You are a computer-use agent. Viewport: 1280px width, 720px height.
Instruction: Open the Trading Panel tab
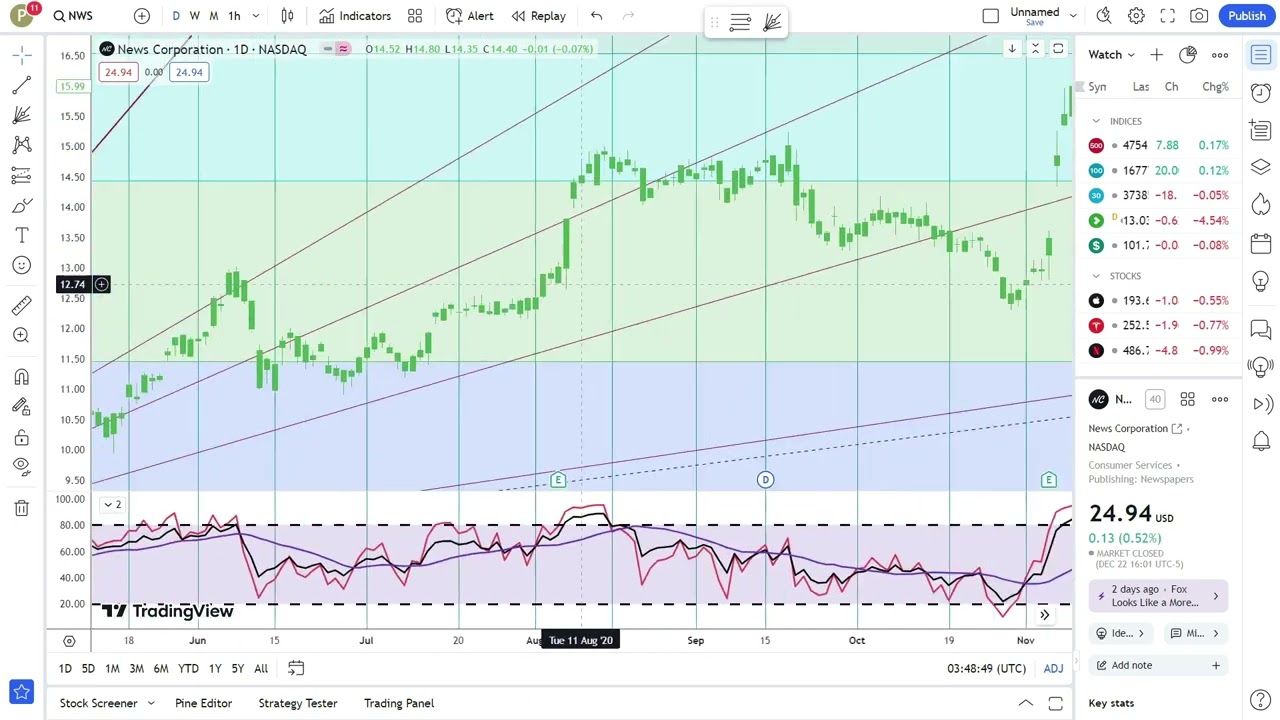[399, 703]
